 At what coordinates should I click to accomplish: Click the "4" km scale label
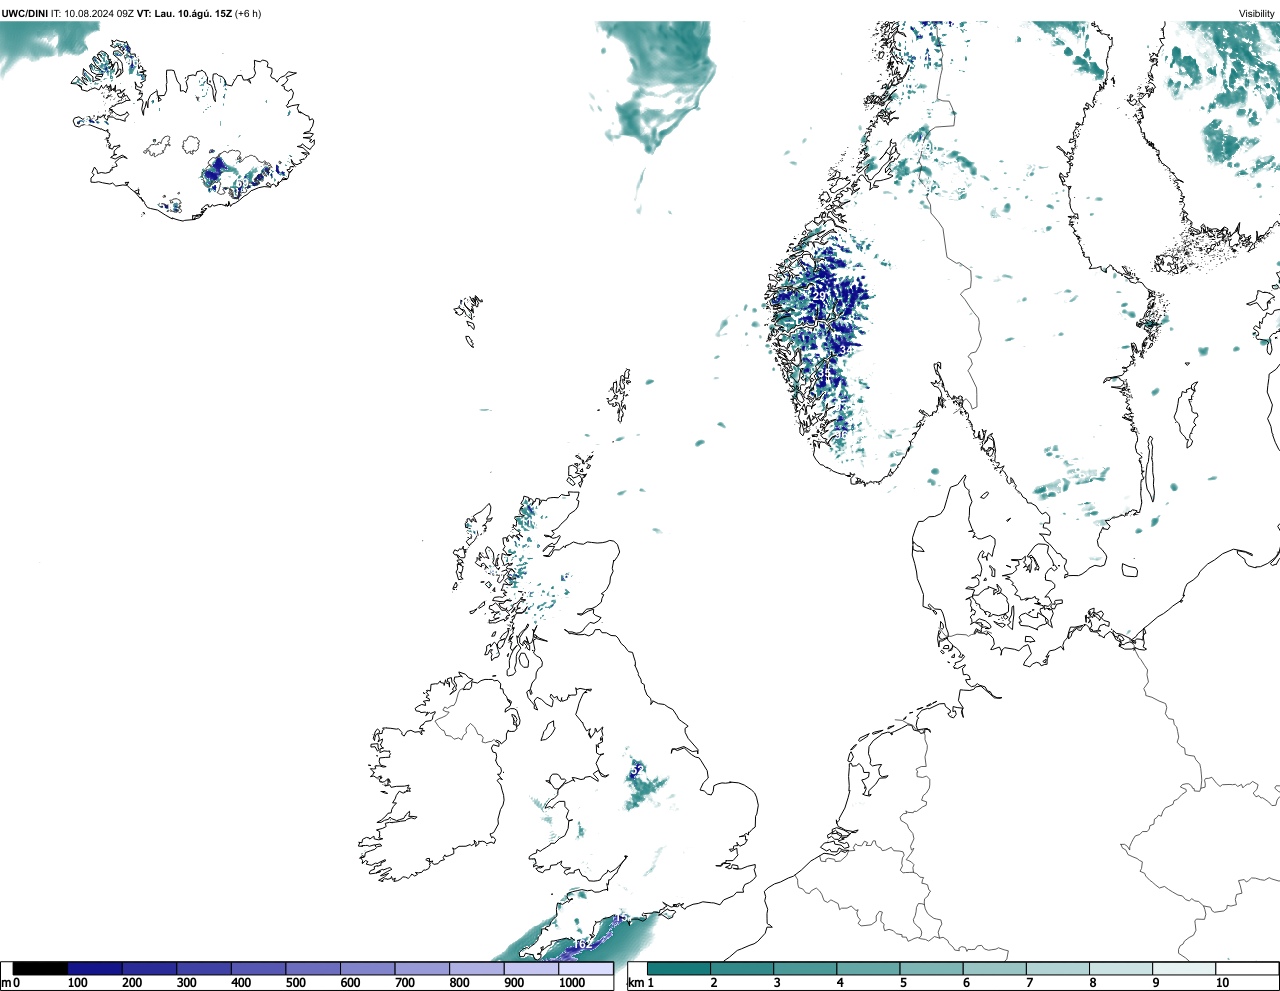(x=840, y=984)
